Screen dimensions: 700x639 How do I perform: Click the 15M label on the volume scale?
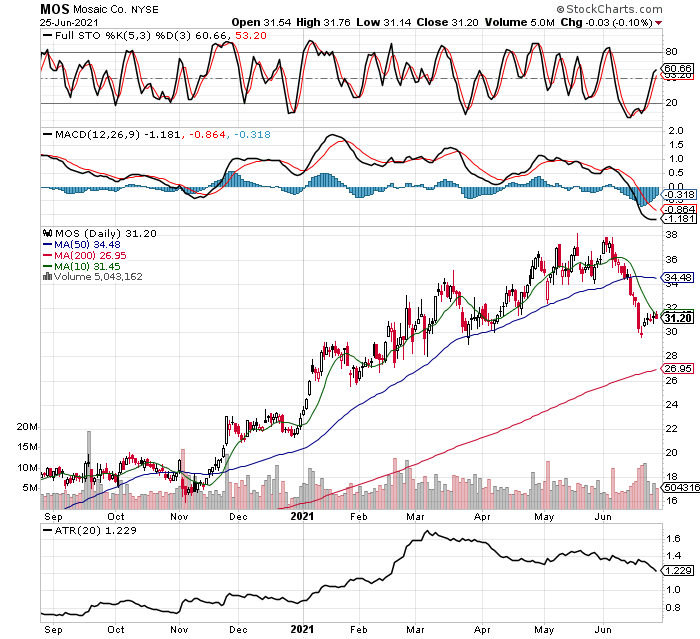pyautogui.click(x=27, y=447)
